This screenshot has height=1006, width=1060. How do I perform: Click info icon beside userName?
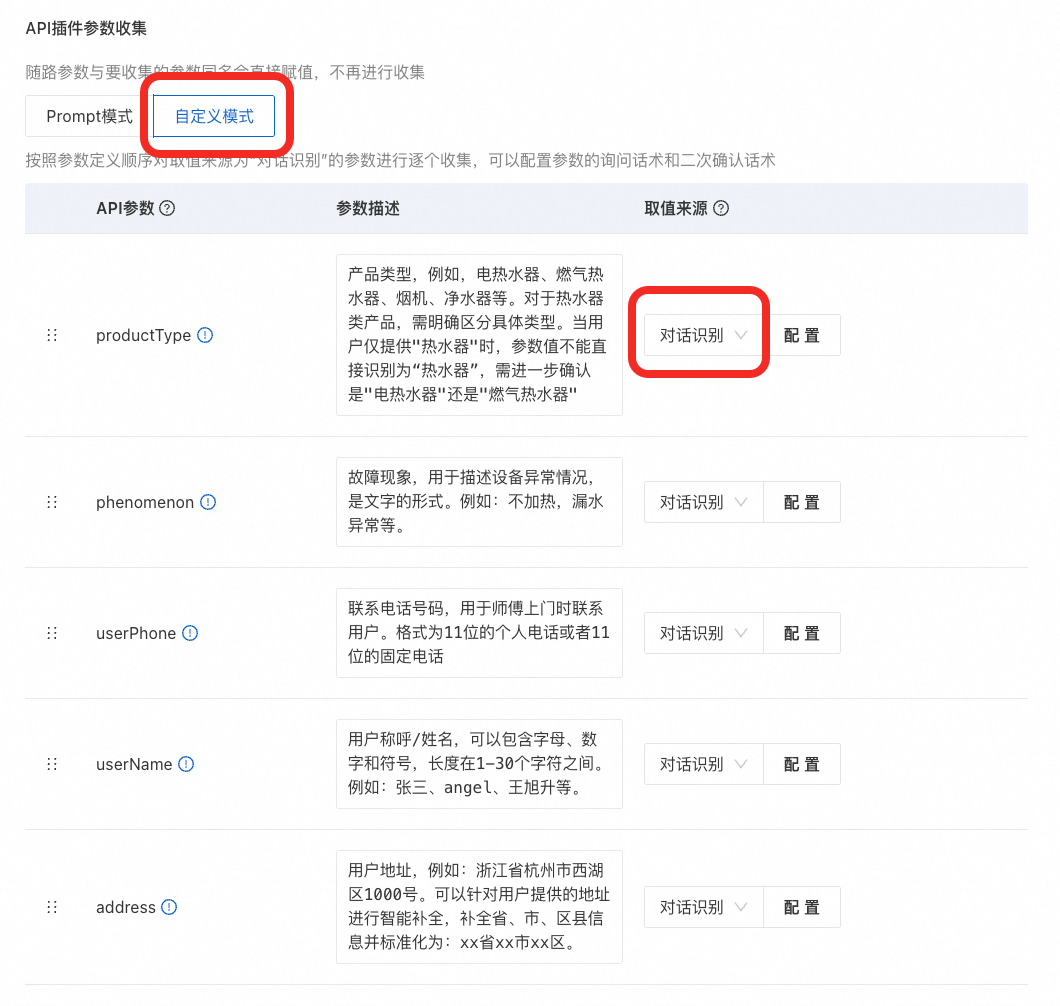coord(186,765)
